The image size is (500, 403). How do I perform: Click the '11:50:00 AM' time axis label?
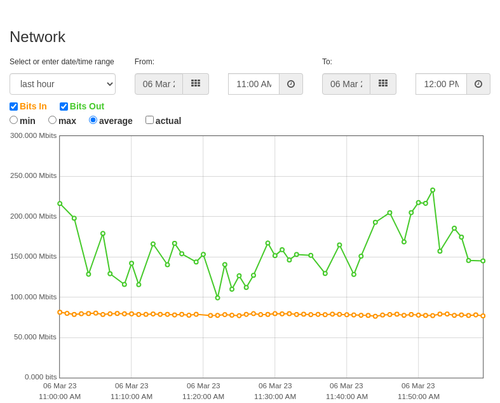[x=419, y=397]
